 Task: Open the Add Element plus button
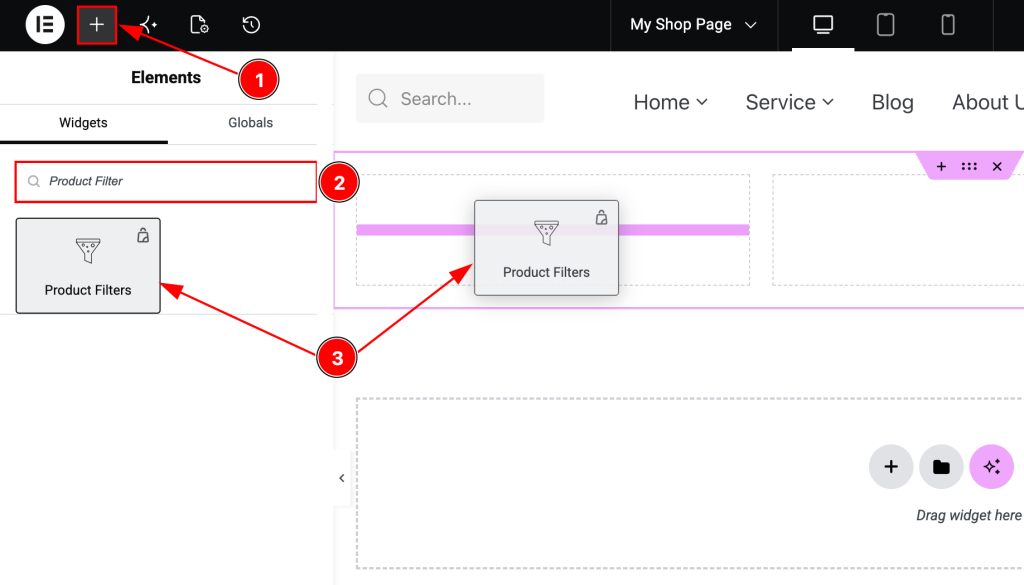click(x=97, y=25)
